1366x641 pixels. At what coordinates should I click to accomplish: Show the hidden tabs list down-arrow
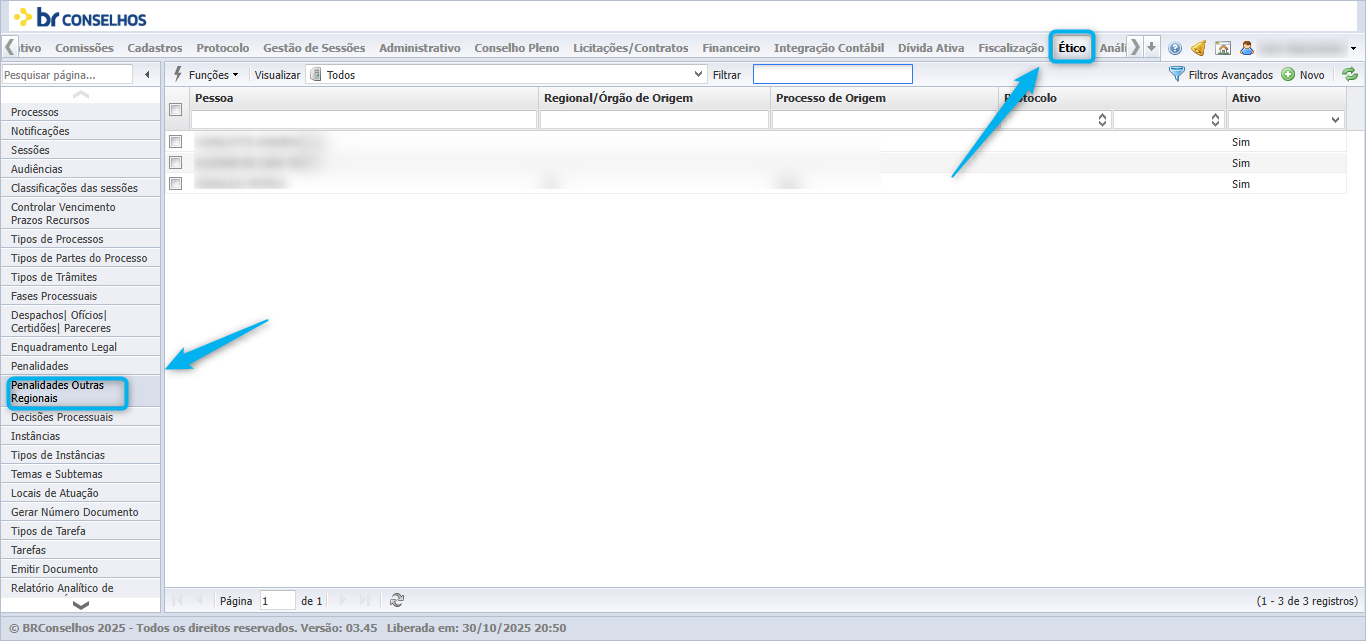[1152, 47]
